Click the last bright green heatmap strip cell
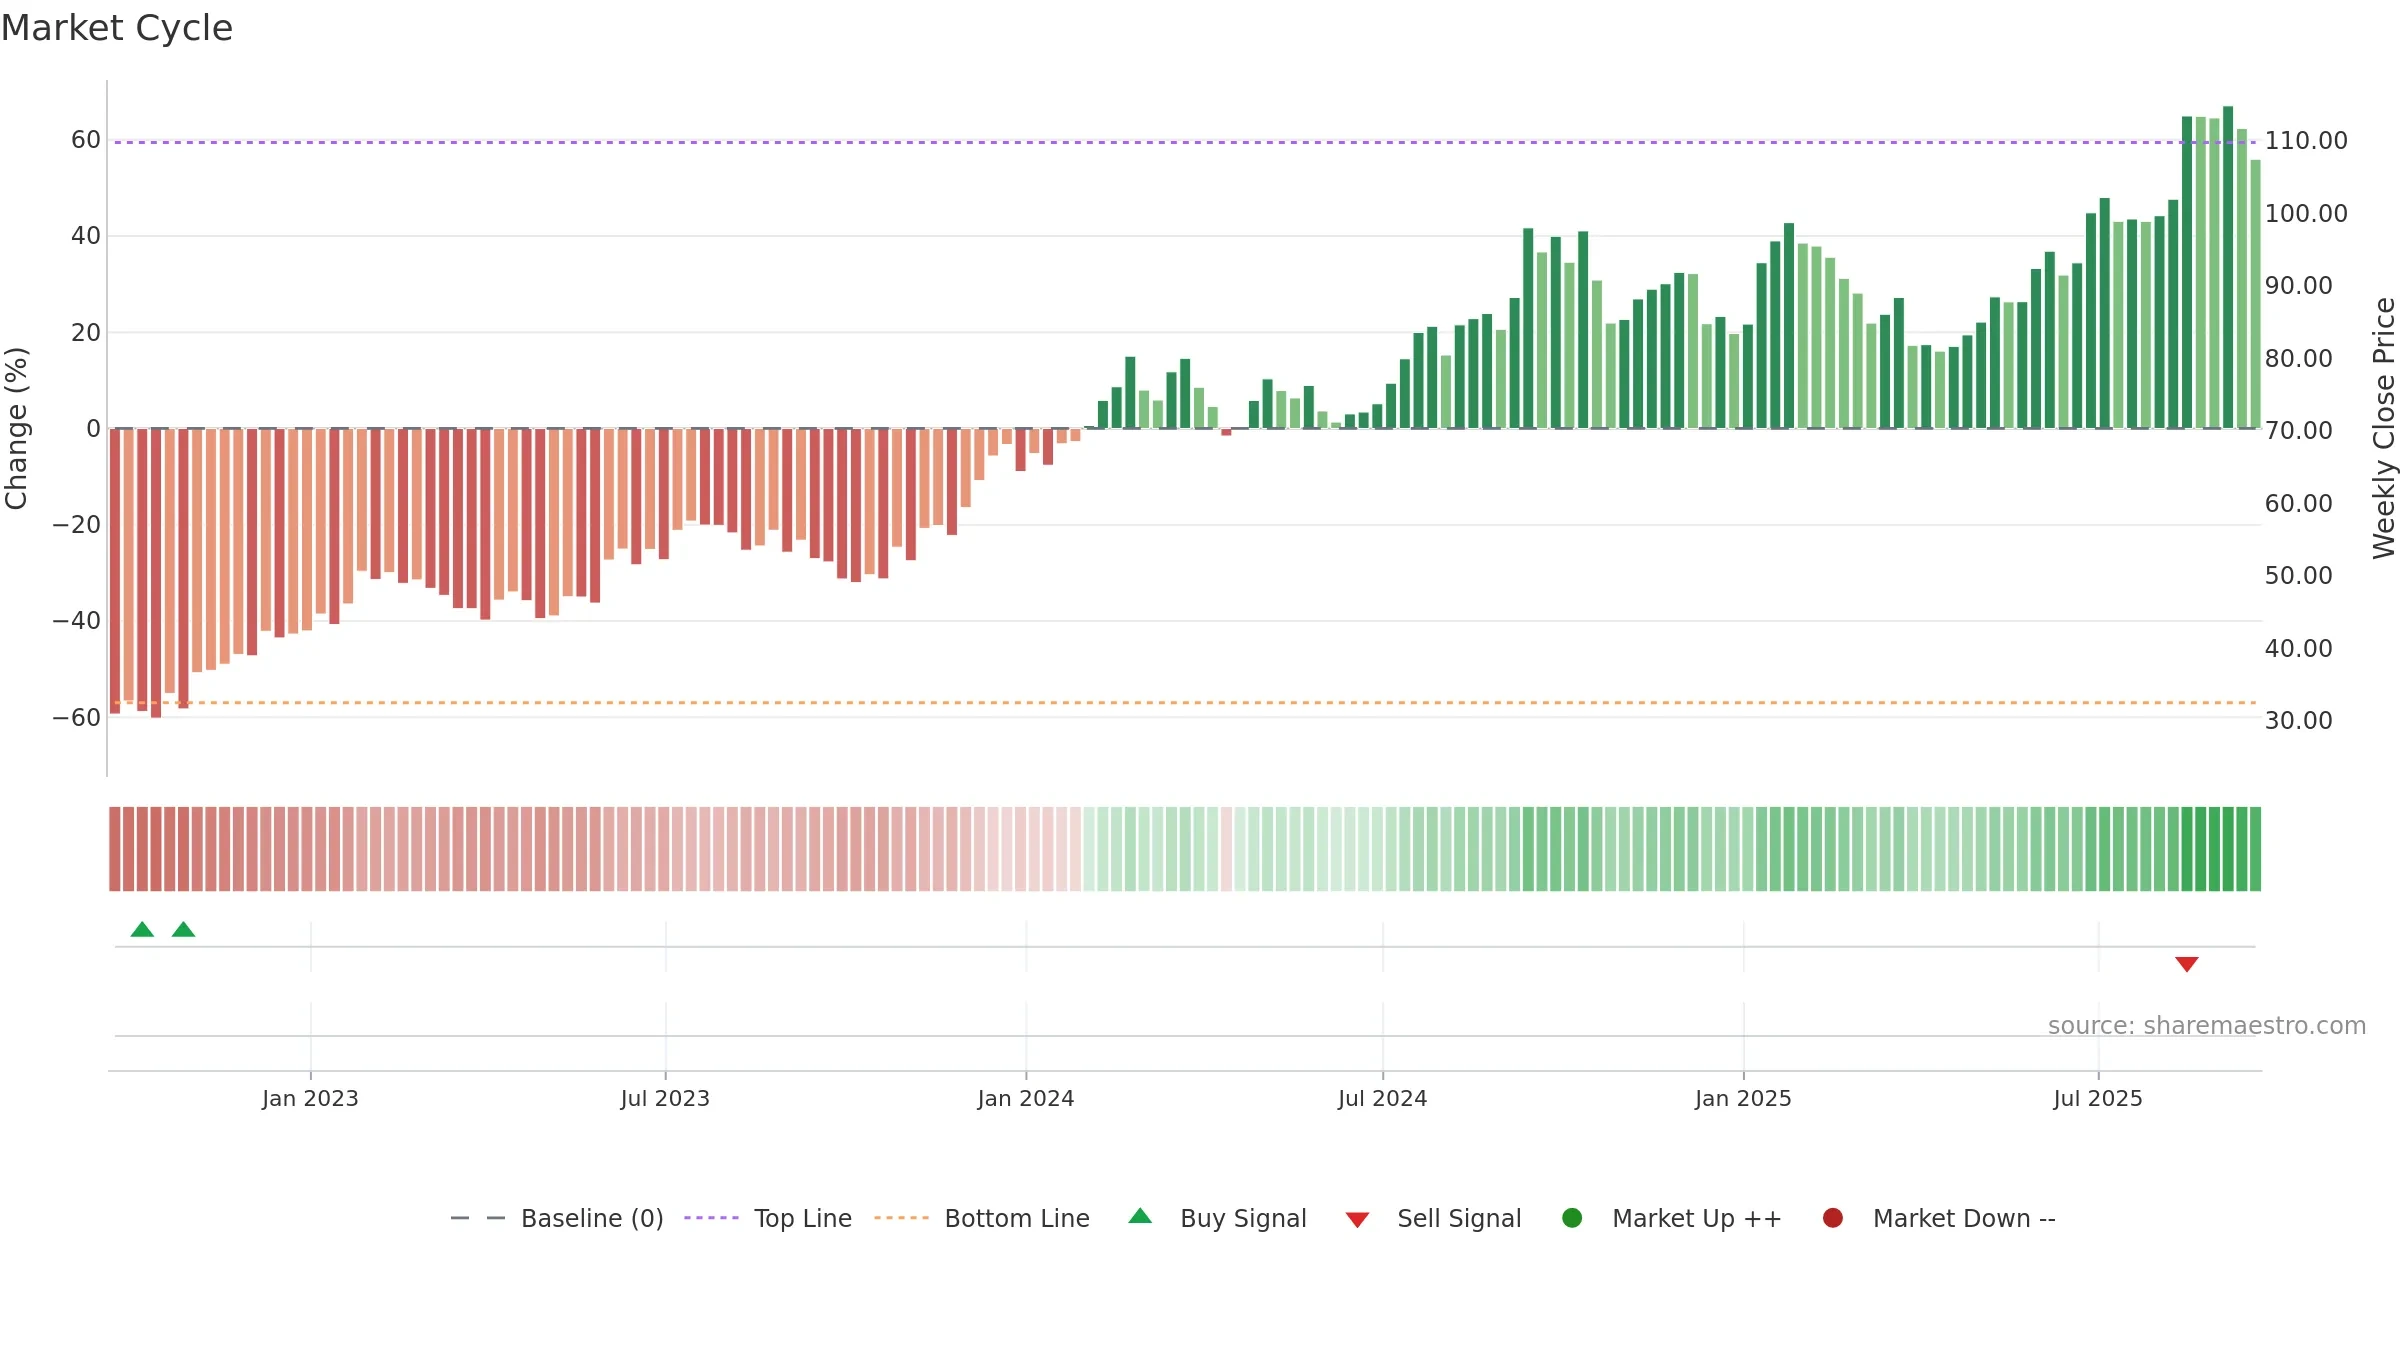 pos(2255,849)
